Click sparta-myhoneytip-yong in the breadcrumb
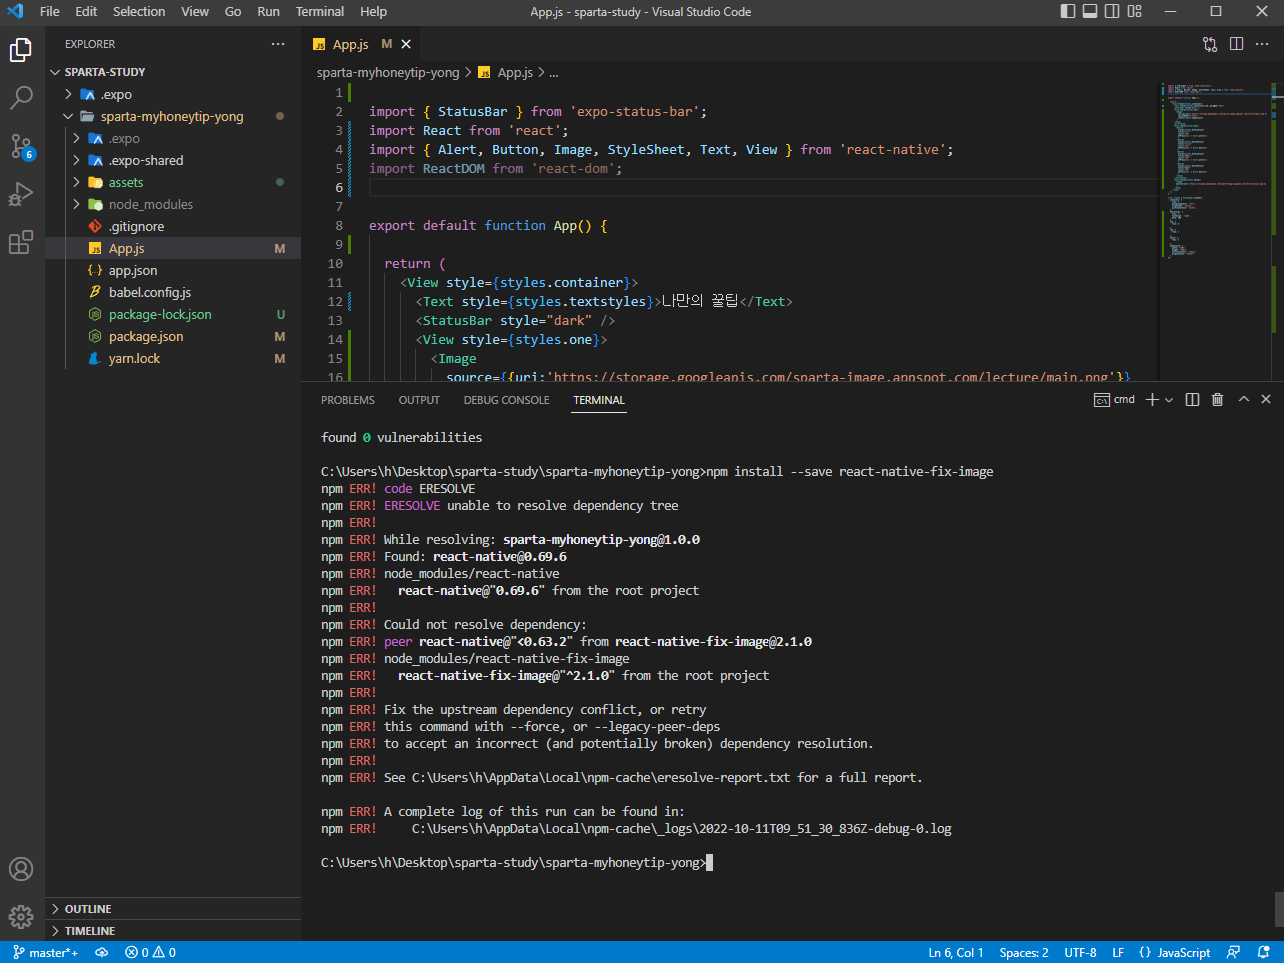This screenshot has width=1284, height=963. point(388,72)
